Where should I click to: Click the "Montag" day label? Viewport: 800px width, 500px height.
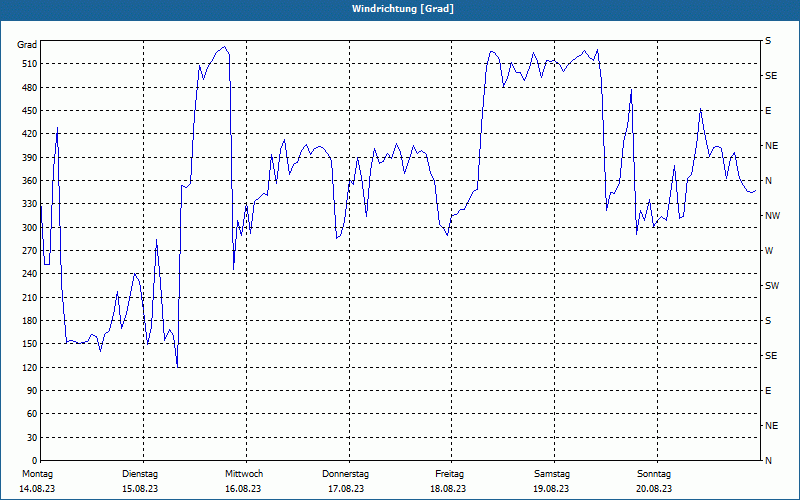[x=37, y=474]
